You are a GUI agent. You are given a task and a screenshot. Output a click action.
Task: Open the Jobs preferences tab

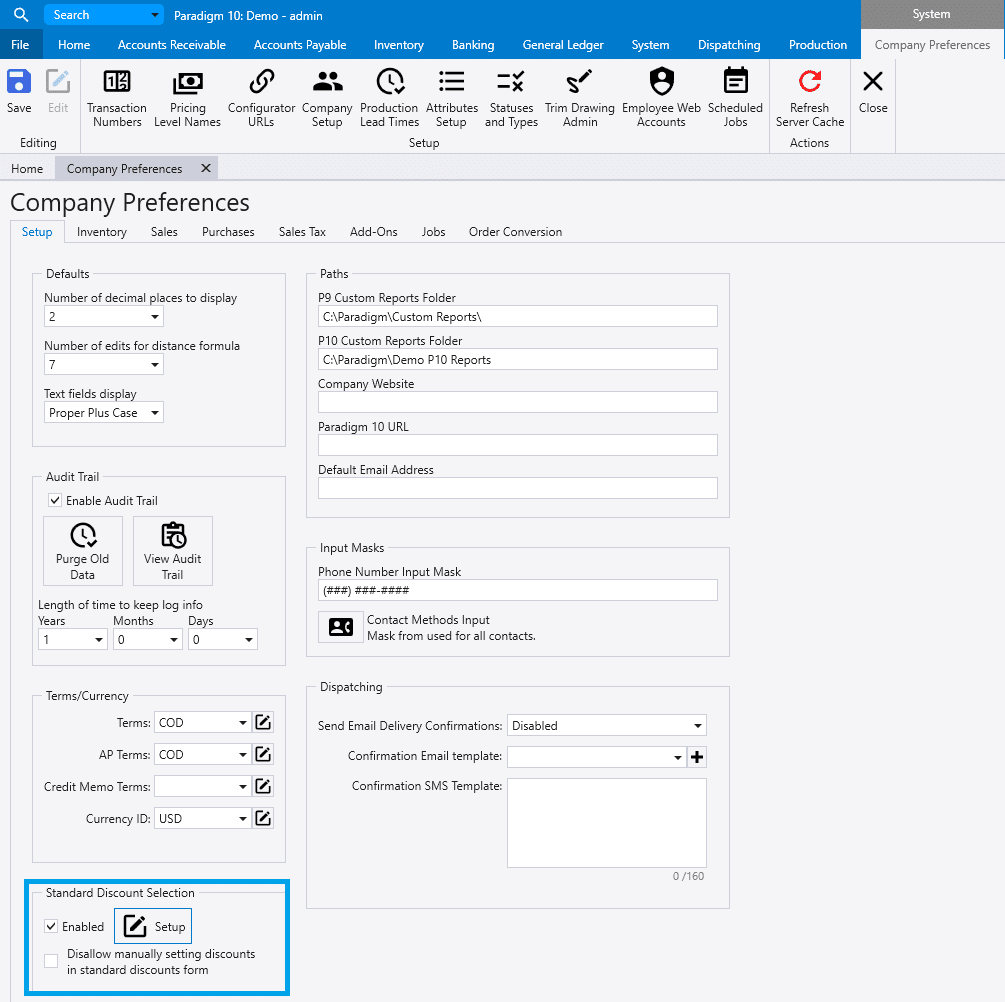(433, 232)
